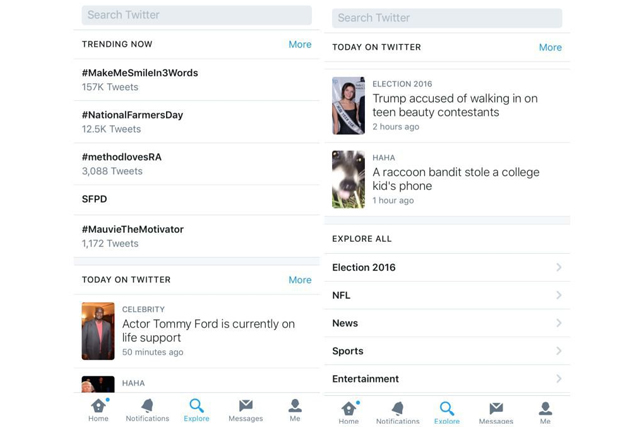This screenshot has width=642, height=427.
Task: Select News label in Explore All
Action: [x=345, y=323]
